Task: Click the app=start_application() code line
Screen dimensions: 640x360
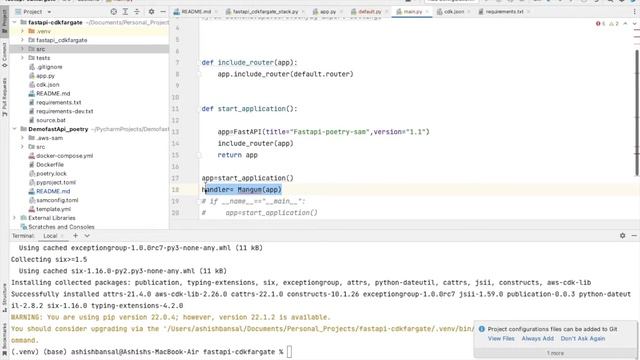Action: click(247, 178)
